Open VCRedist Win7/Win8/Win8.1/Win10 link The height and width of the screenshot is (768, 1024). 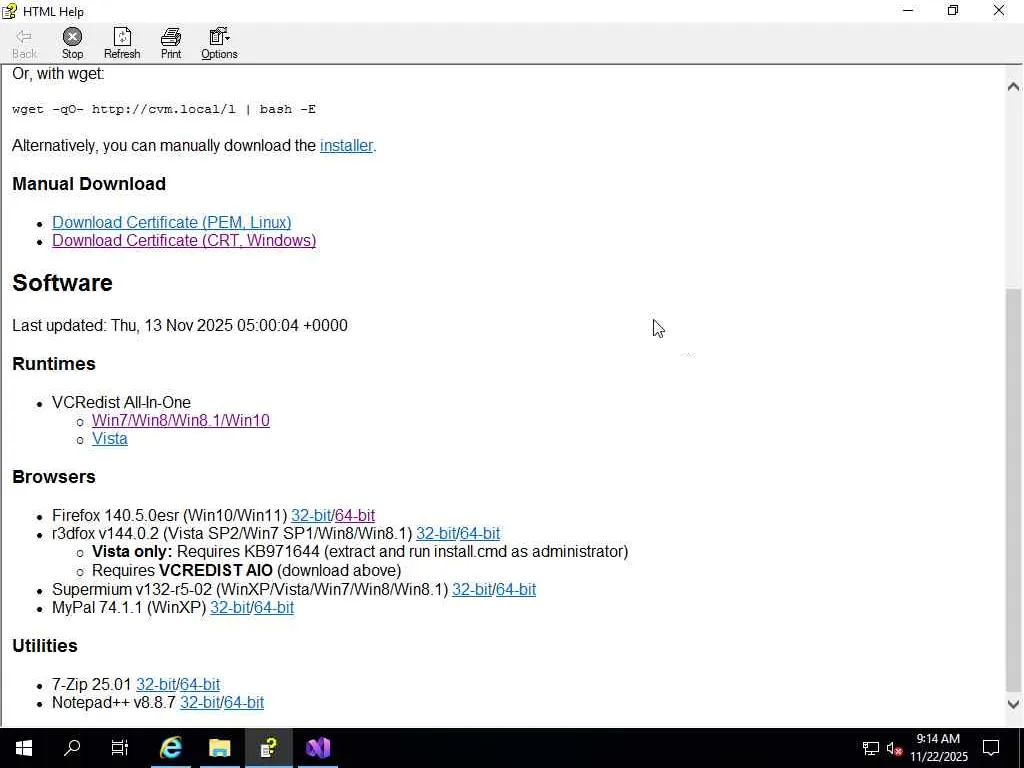pyautogui.click(x=181, y=421)
